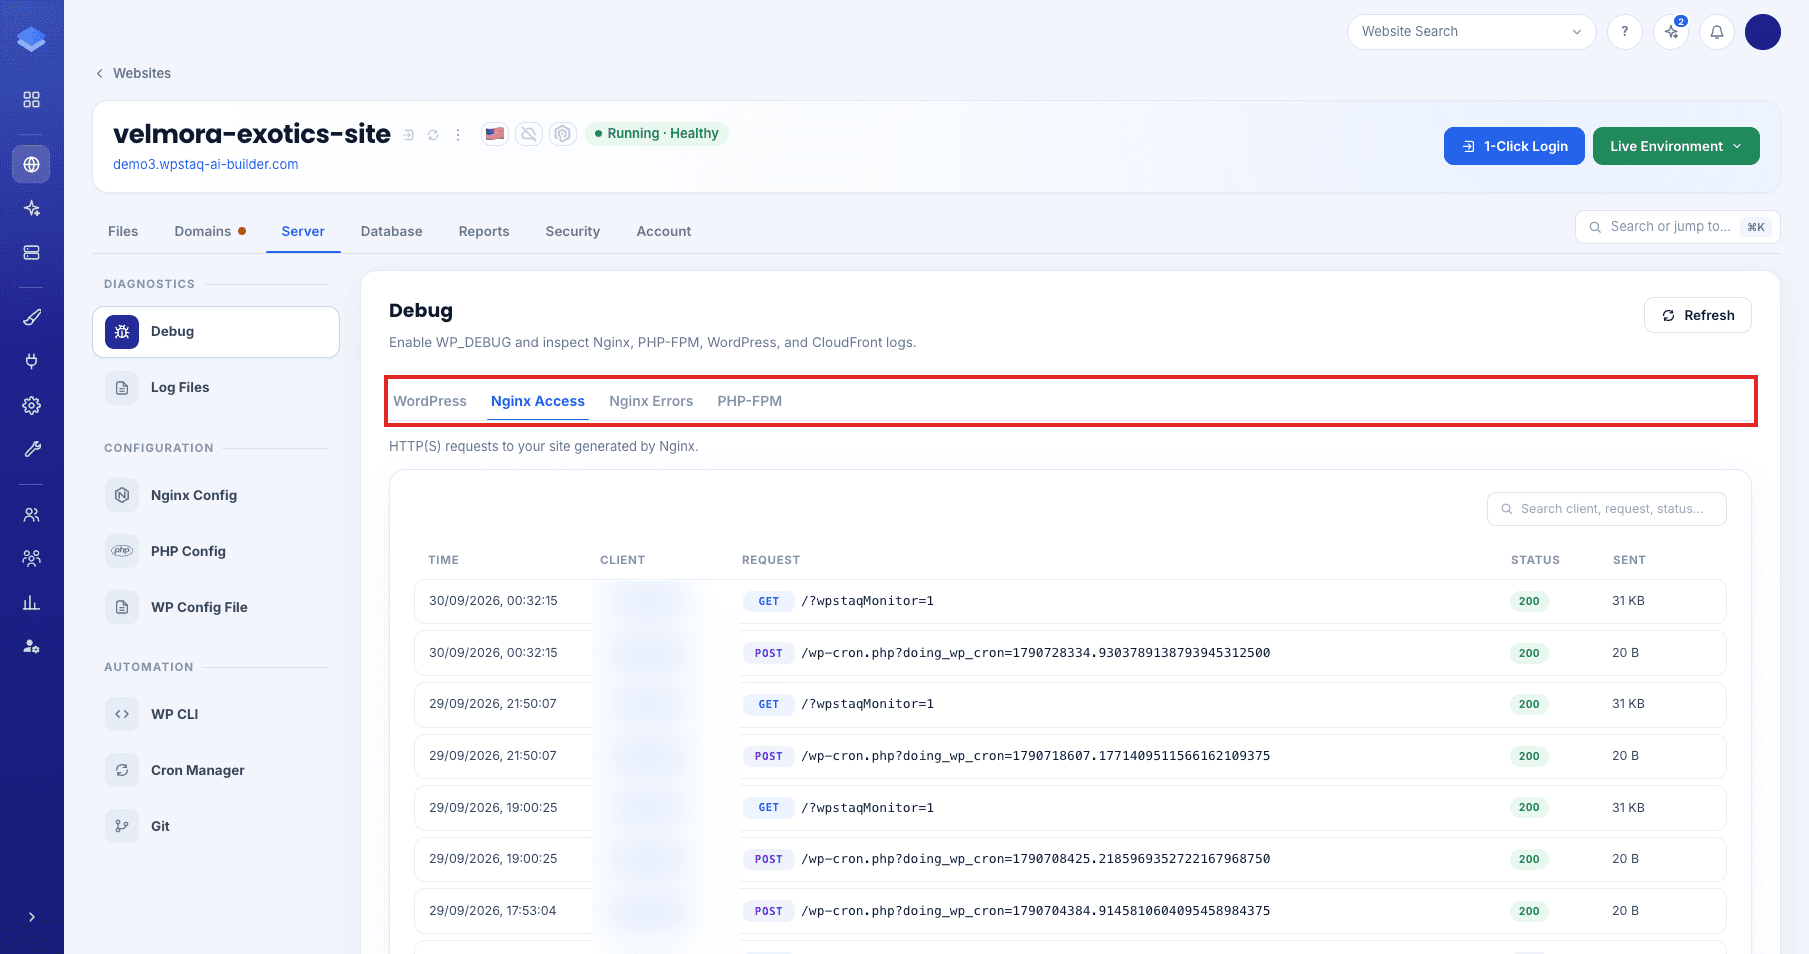This screenshot has height=954, width=1809.
Task: Open the server stack icon in sidebar
Action: click(32, 253)
